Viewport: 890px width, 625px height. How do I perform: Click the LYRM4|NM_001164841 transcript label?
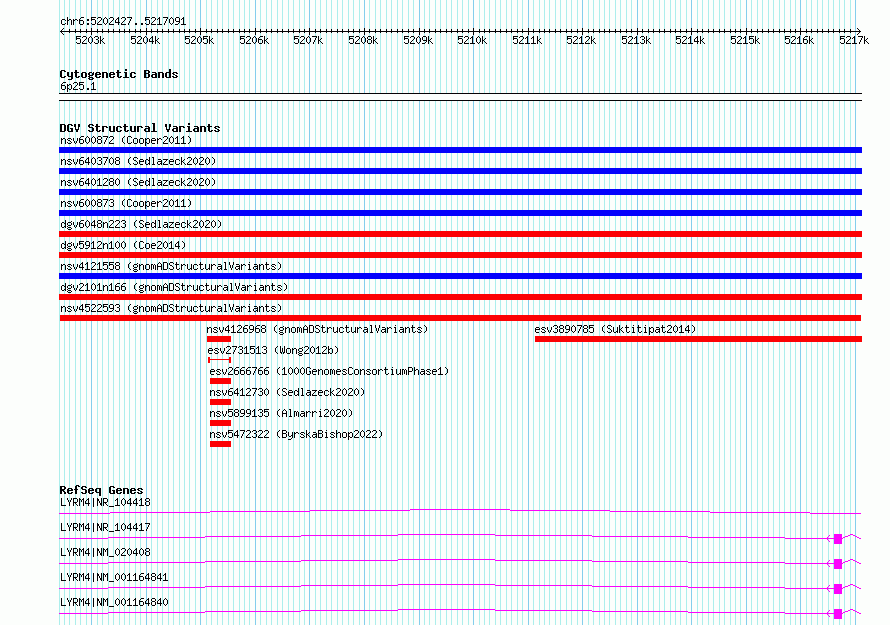tap(114, 577)
